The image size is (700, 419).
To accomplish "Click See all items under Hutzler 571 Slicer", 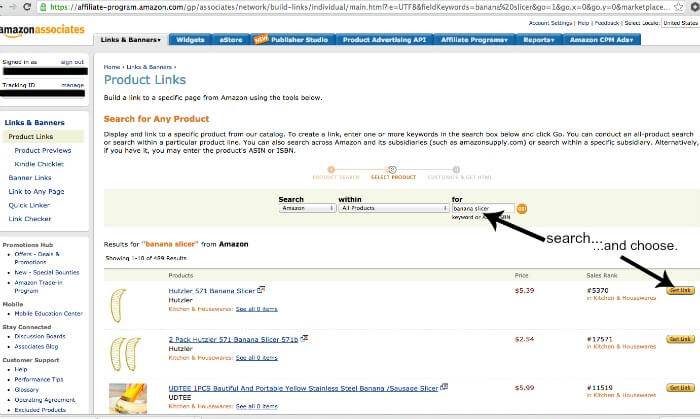I will coord(256,309).
